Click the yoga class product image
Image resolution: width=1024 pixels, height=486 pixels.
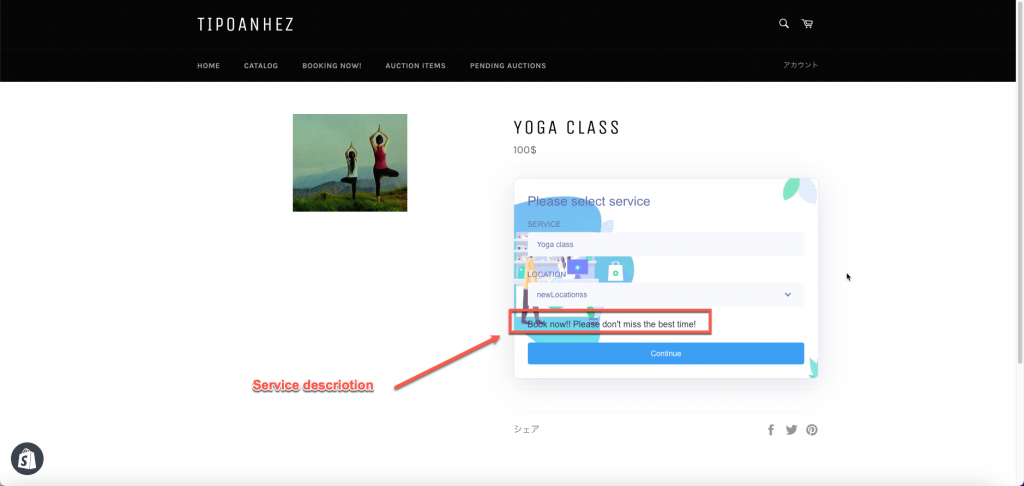(350, 163)
